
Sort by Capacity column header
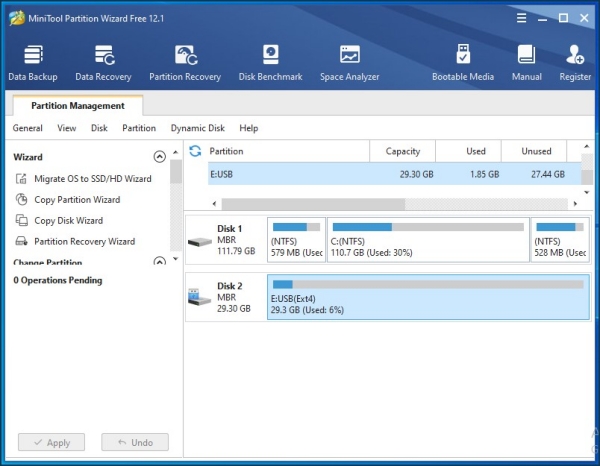pos(403,151)
